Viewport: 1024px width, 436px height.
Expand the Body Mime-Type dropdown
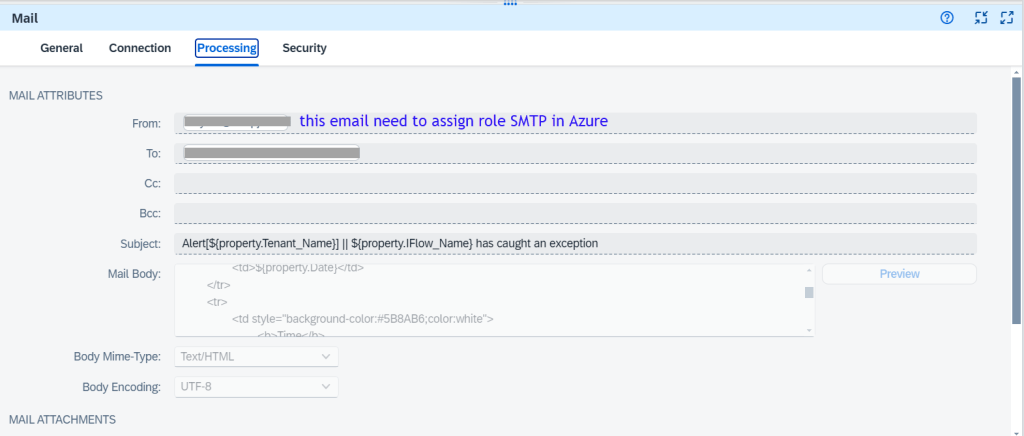pos(256,356)
